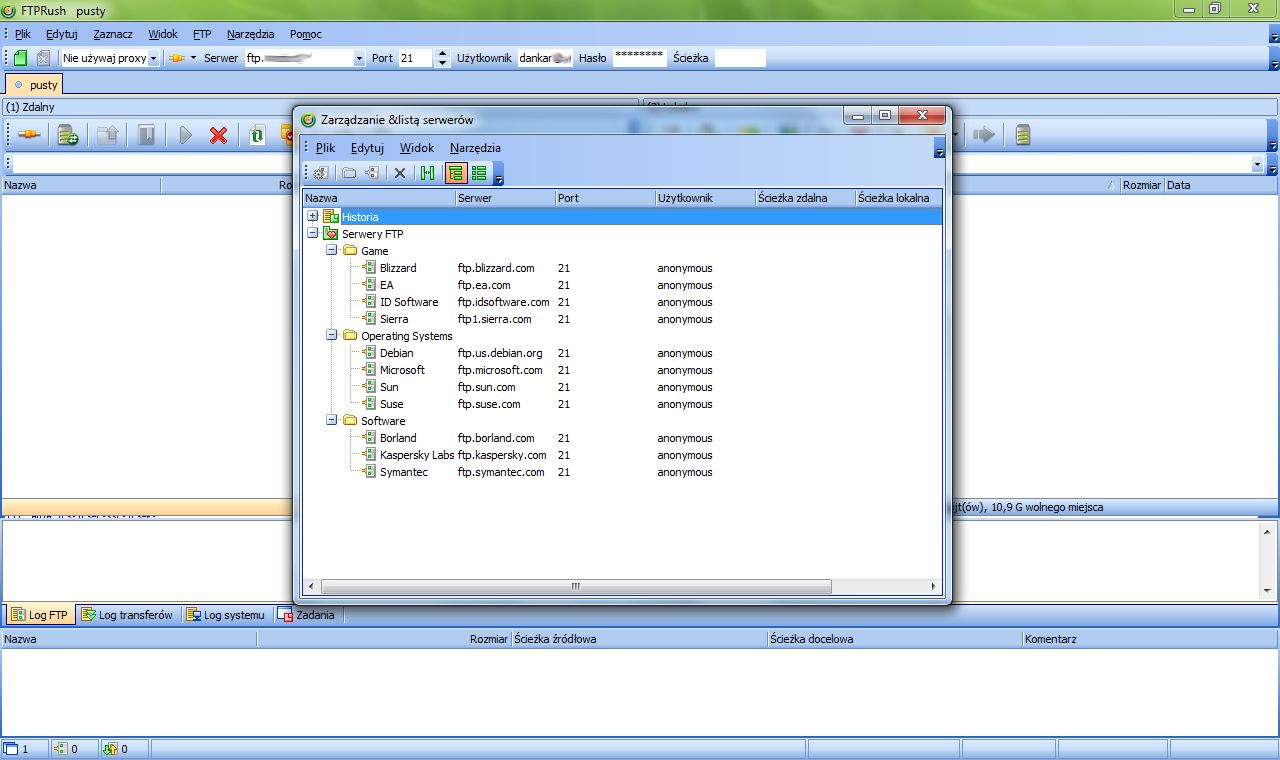
Task: Click transfers counter icon in status bar
Action: [110, 749]
